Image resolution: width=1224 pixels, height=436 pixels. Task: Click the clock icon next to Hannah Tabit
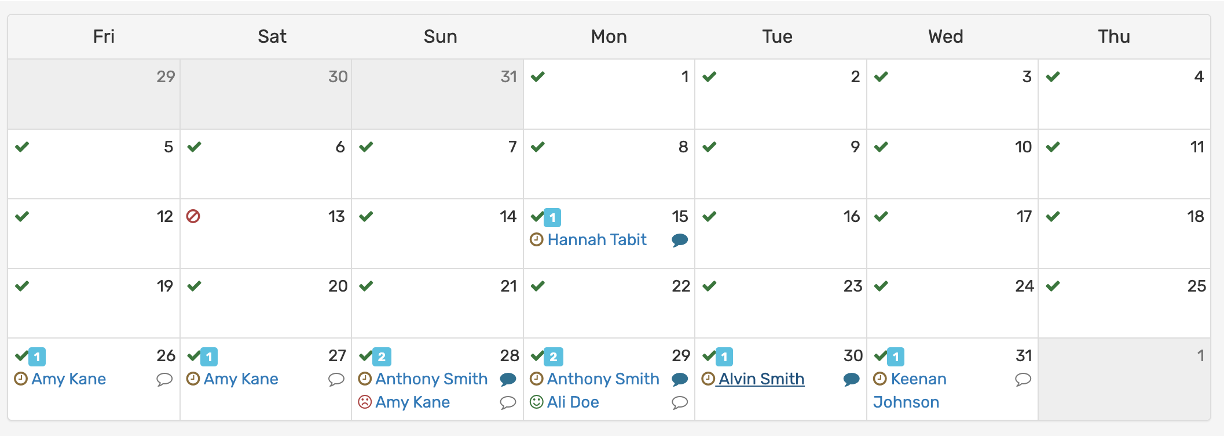(x=536, y=240)
